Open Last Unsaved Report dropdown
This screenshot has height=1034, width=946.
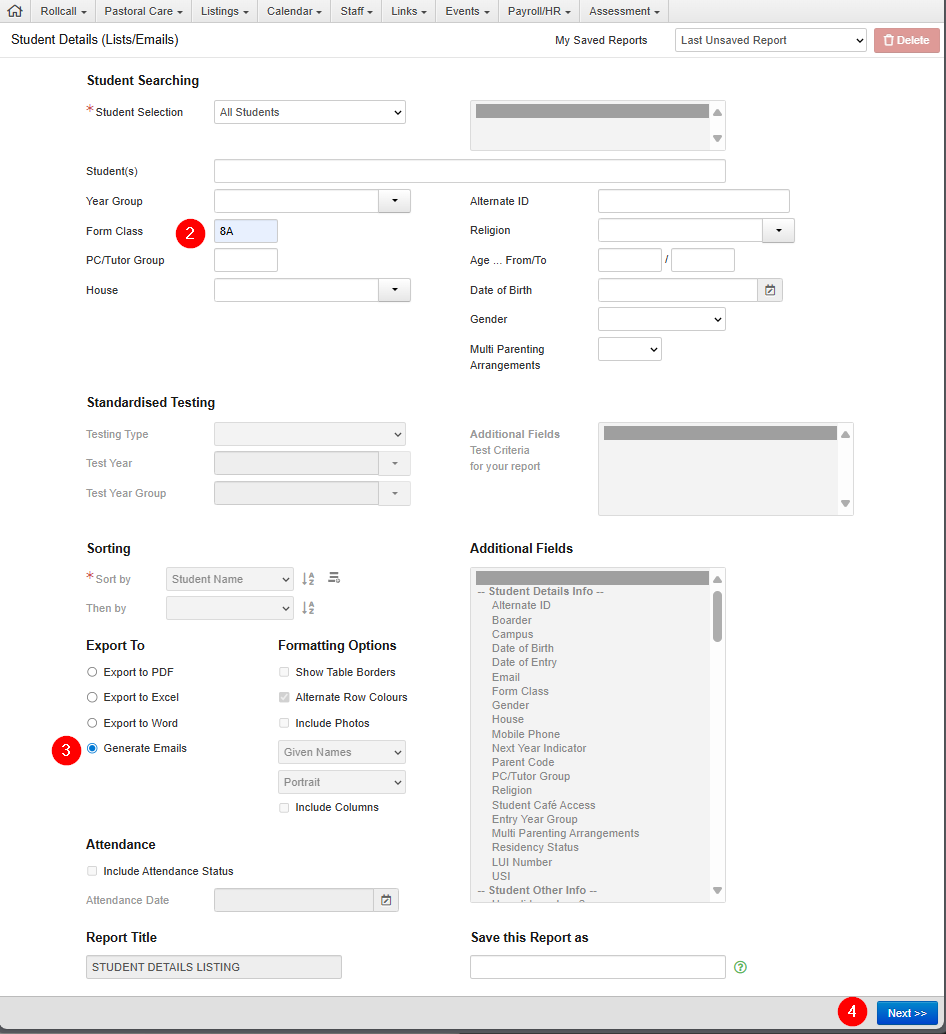pos(771,40)
